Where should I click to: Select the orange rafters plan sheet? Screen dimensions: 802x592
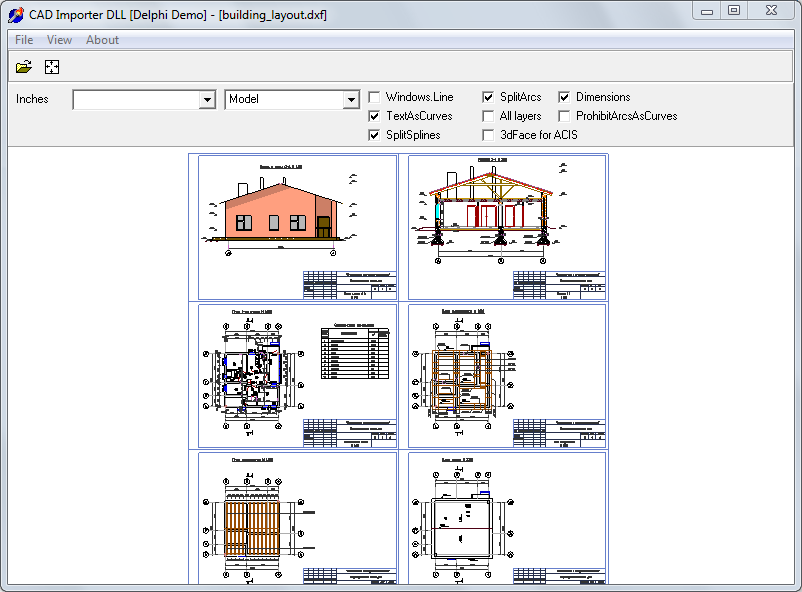298,518
